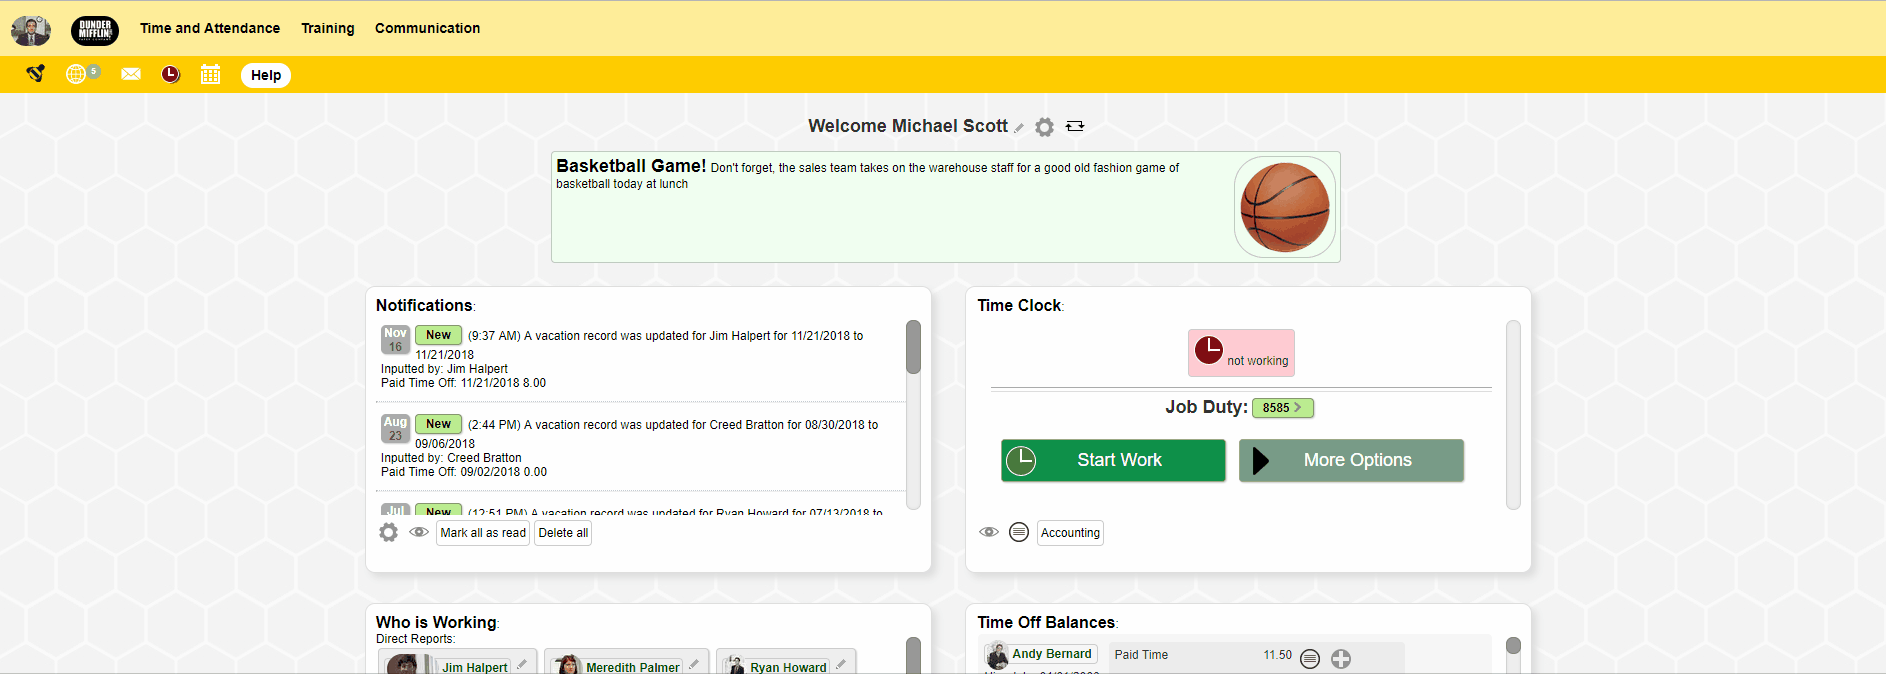Open the time clock toolbar icon
This screenshot has width=1886, height=674.
click(171, 74)
